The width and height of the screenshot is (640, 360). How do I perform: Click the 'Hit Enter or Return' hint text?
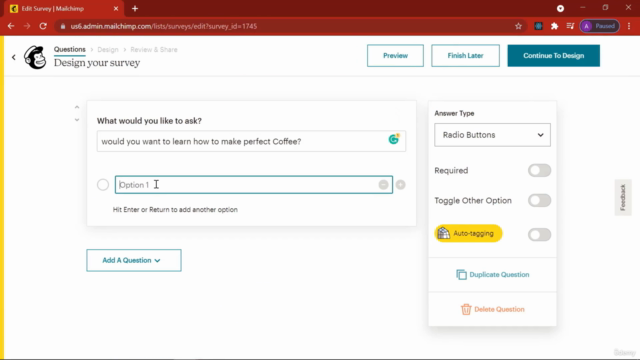175,210
